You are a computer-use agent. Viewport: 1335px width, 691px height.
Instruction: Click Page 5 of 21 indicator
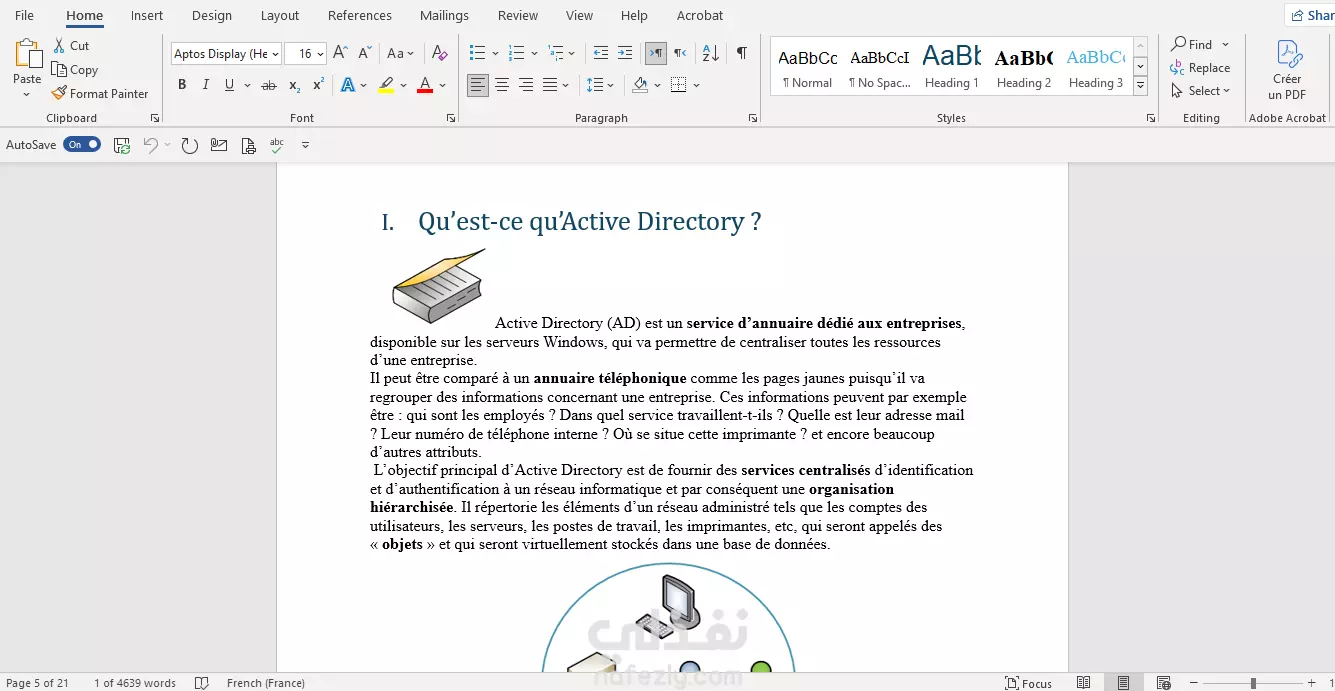tap(37, 683)
